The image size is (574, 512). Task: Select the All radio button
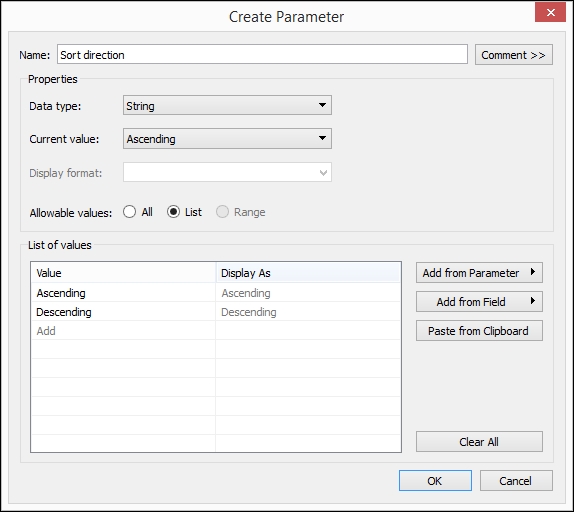point(130,212)
